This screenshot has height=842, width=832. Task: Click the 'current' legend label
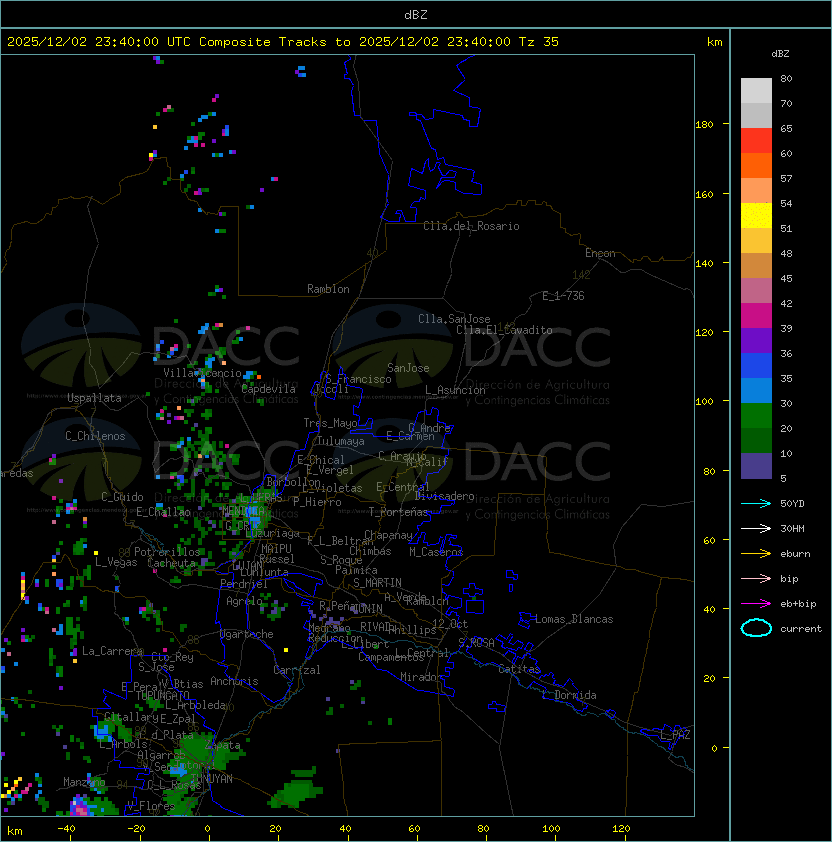pyautogui.click(x=801, y=629)
